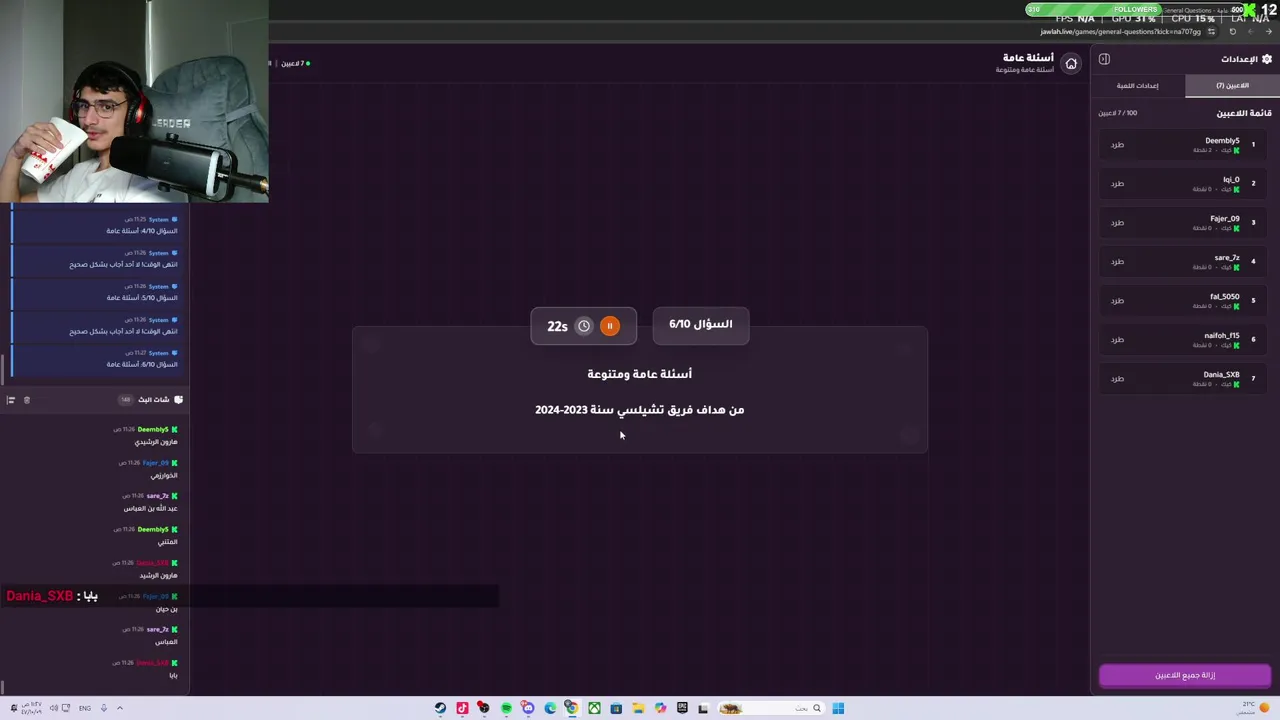Click the stream chat icon next to شات البث
Viewport: 1280px width, 720px height.
(x=178, y=400)
